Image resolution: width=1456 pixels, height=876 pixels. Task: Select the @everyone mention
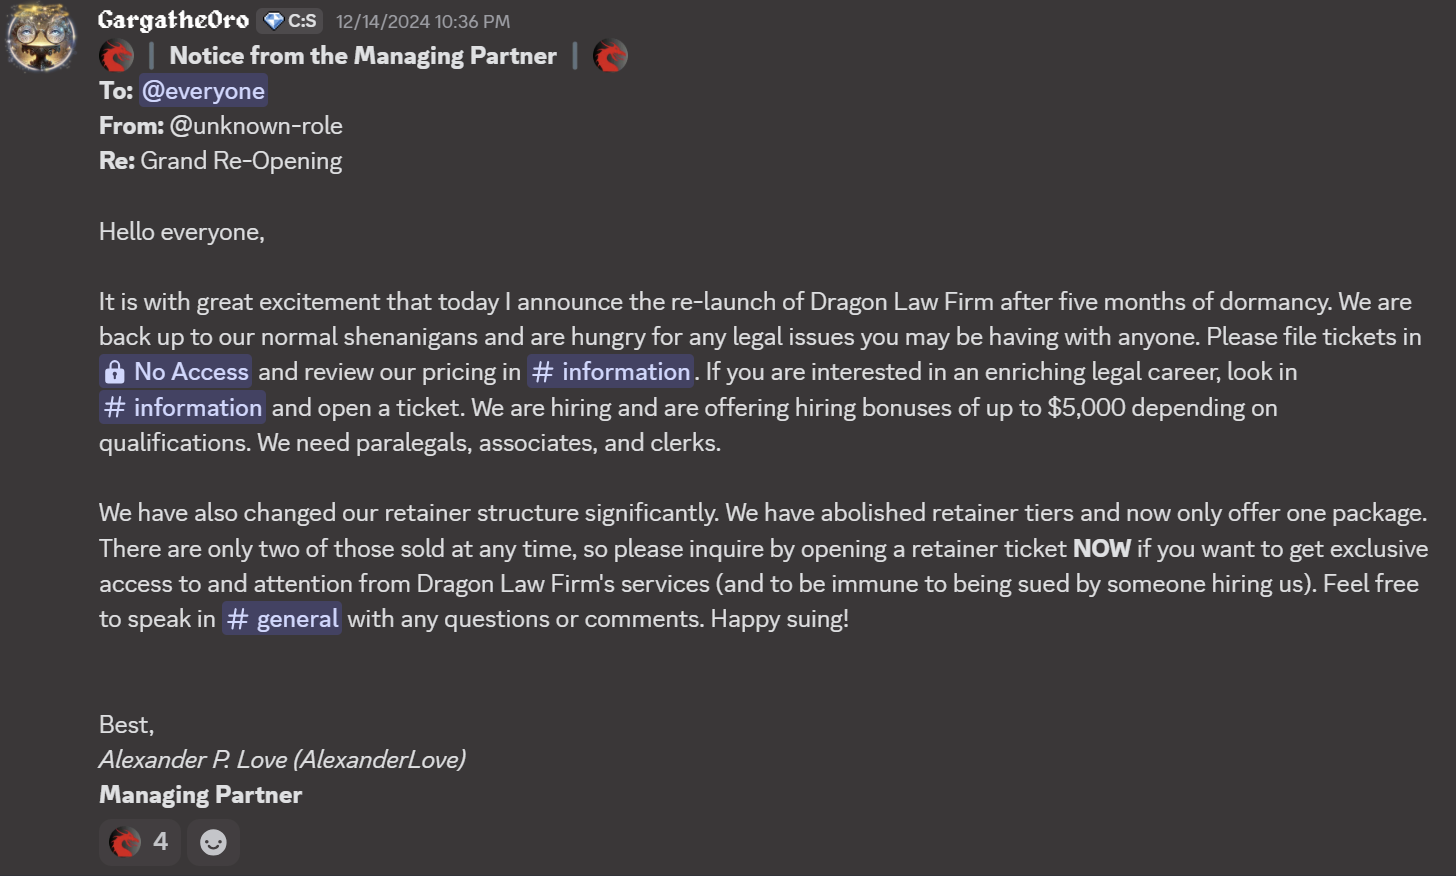[x=203, y=91]
